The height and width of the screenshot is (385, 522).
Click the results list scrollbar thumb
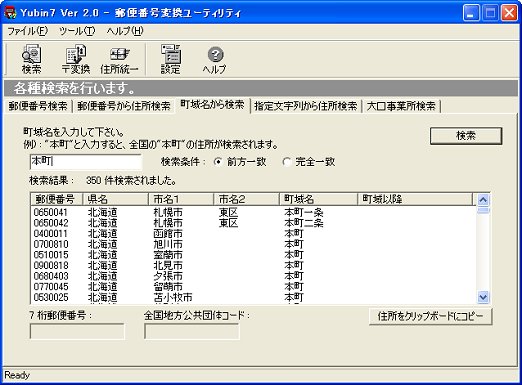point(483,210)
